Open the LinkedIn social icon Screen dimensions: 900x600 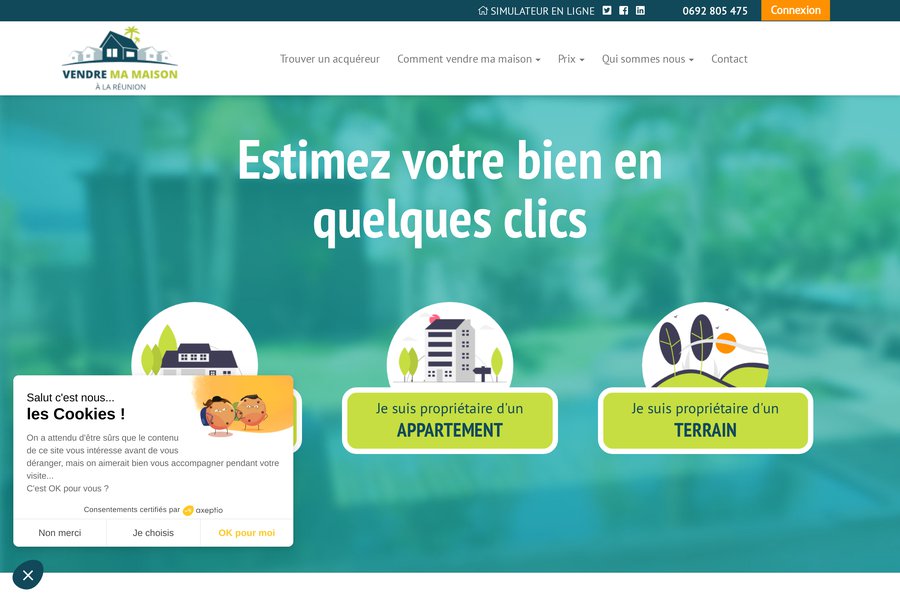click(640, 10)
